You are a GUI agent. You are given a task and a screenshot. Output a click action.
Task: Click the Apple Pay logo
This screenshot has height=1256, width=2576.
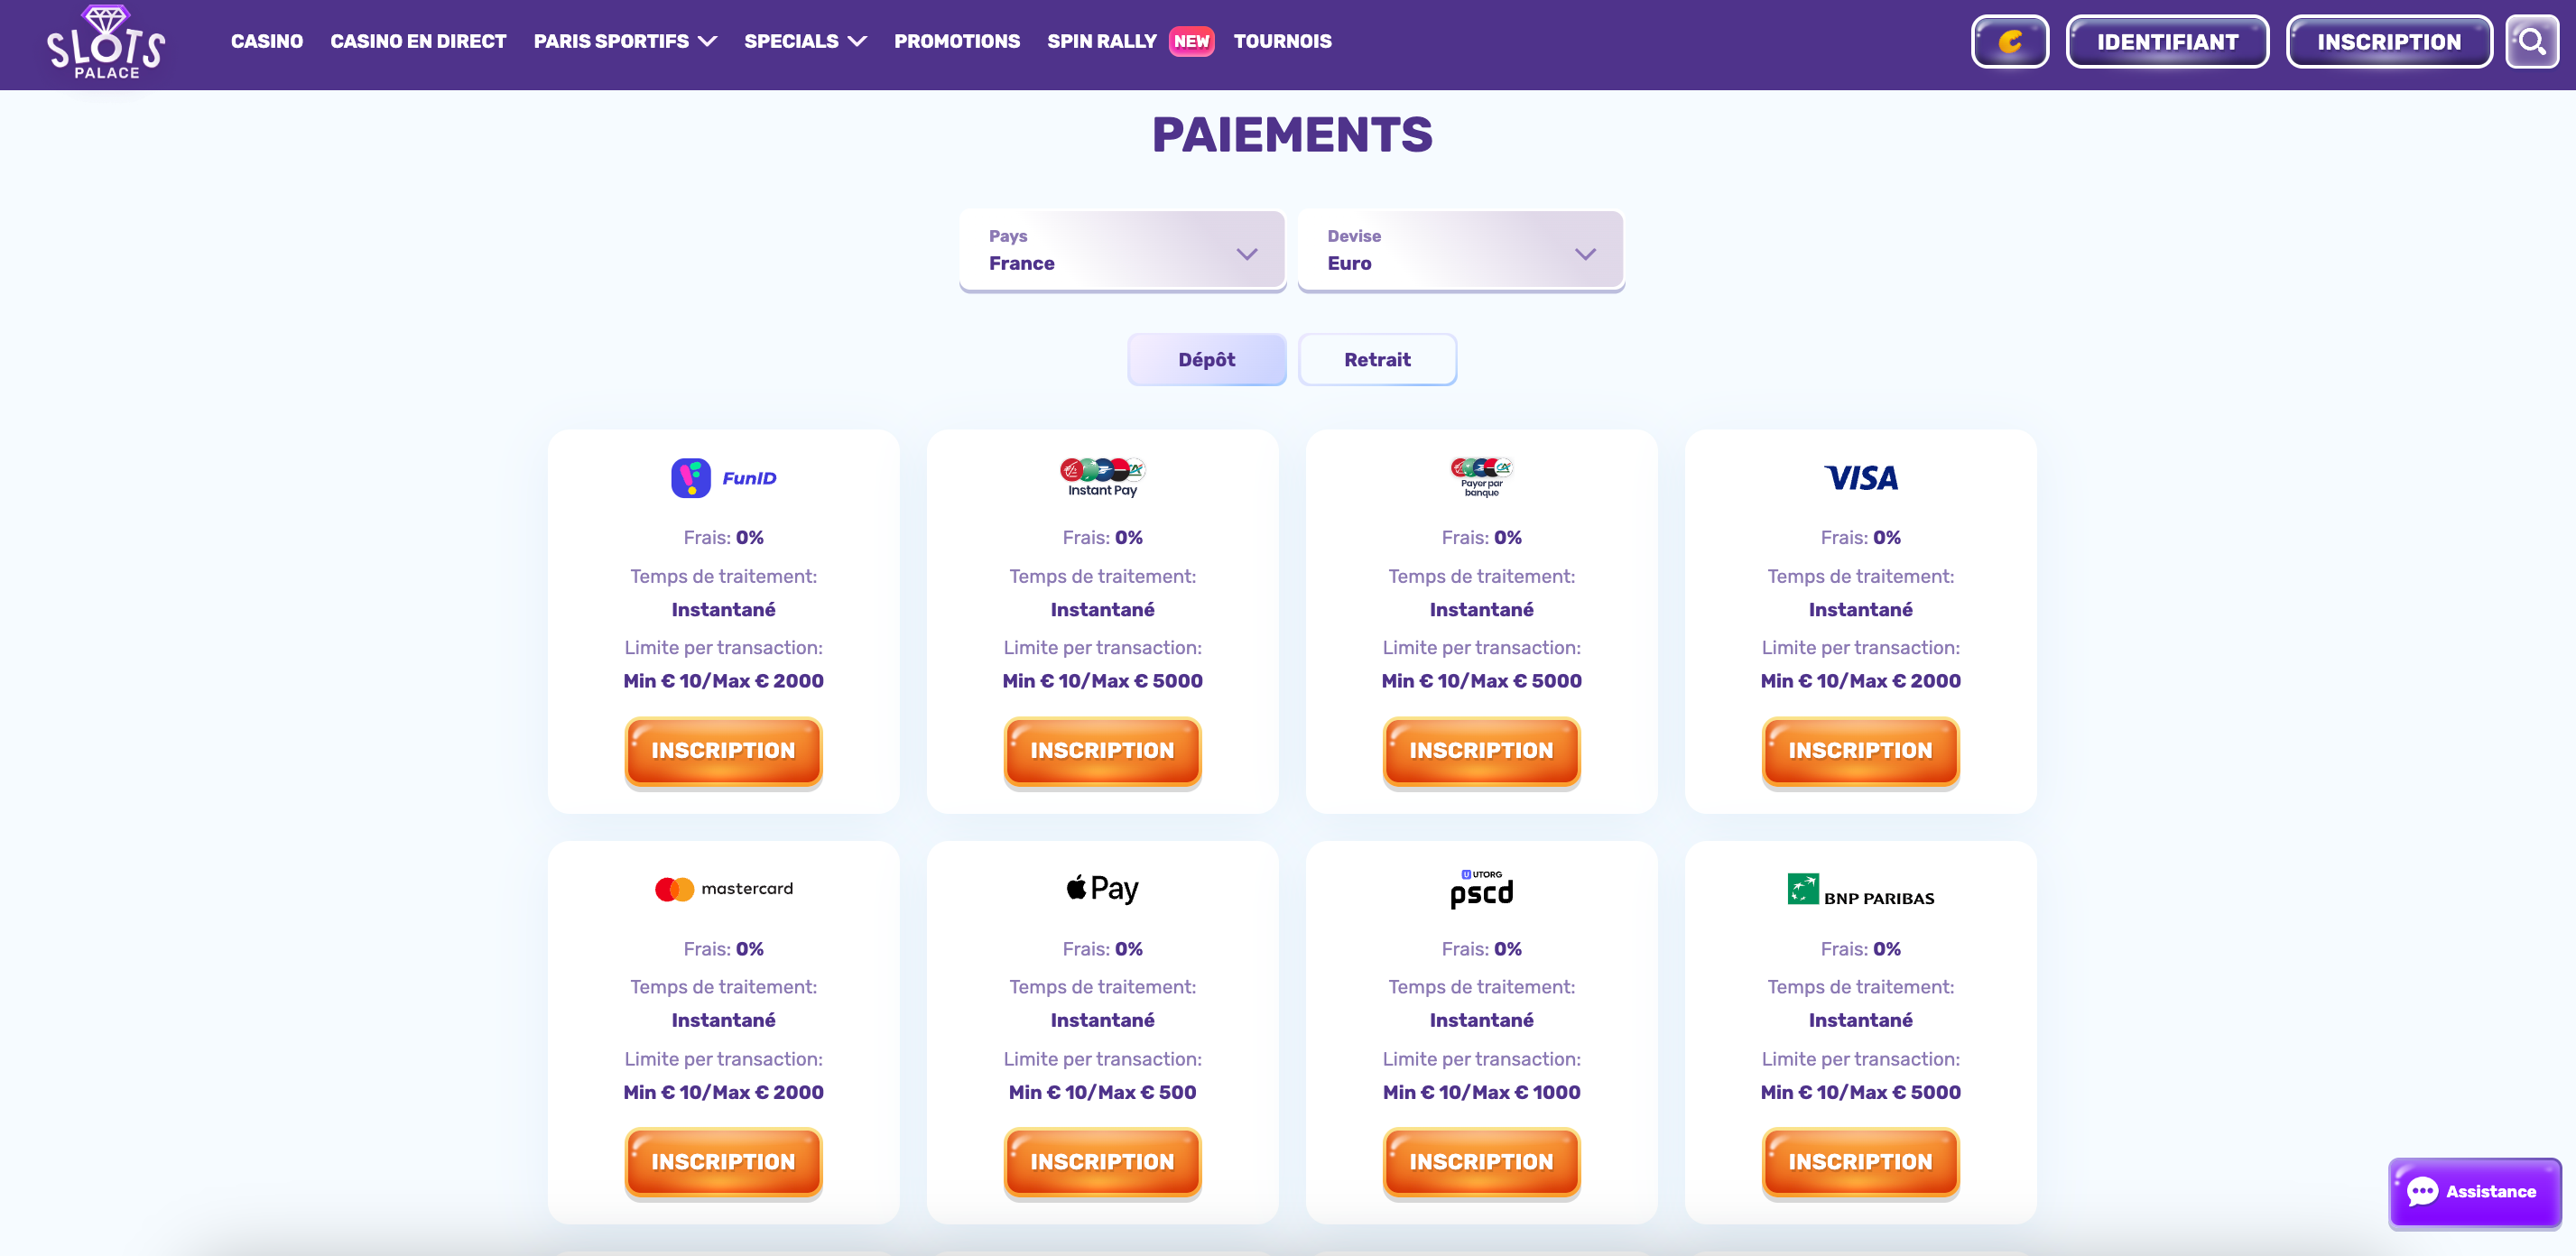pos(1102,888)
